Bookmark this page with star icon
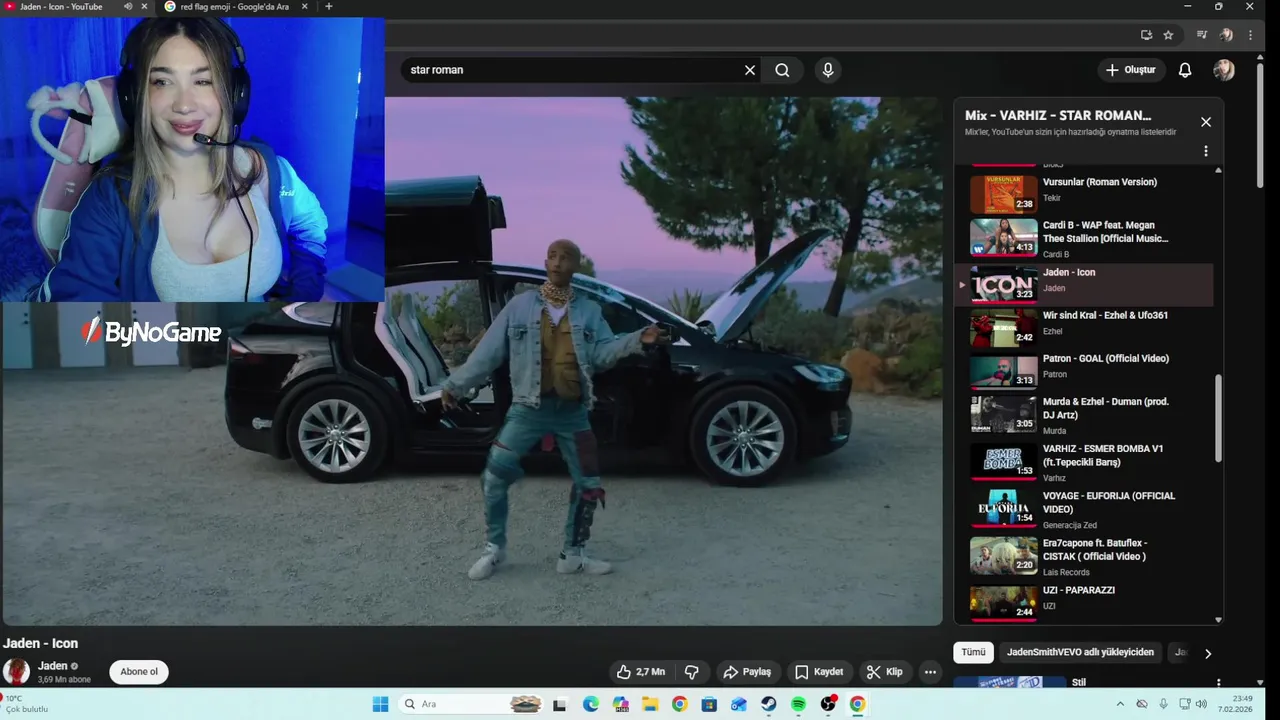The image size is (1280, 720). 1168,35
